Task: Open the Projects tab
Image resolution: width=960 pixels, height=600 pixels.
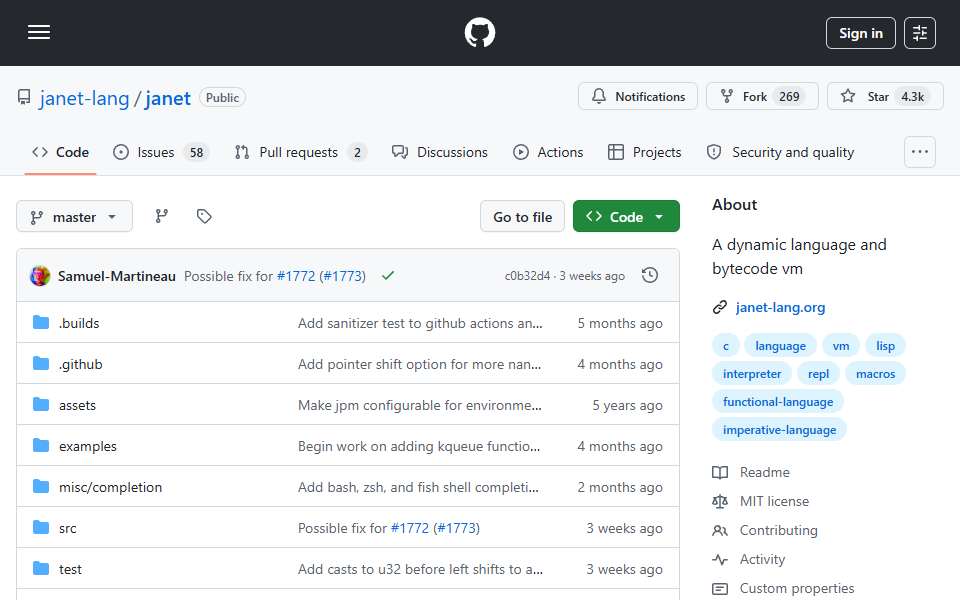Action: [x=644, y=152]
